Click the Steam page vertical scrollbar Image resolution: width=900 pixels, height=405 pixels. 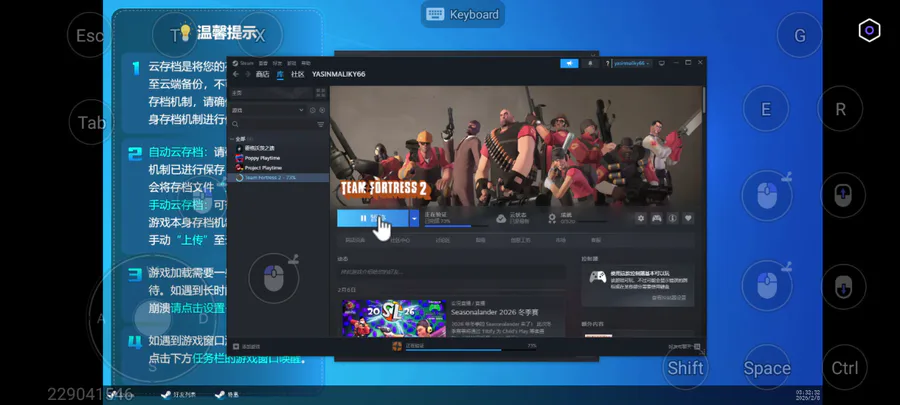tap(704, 100)
